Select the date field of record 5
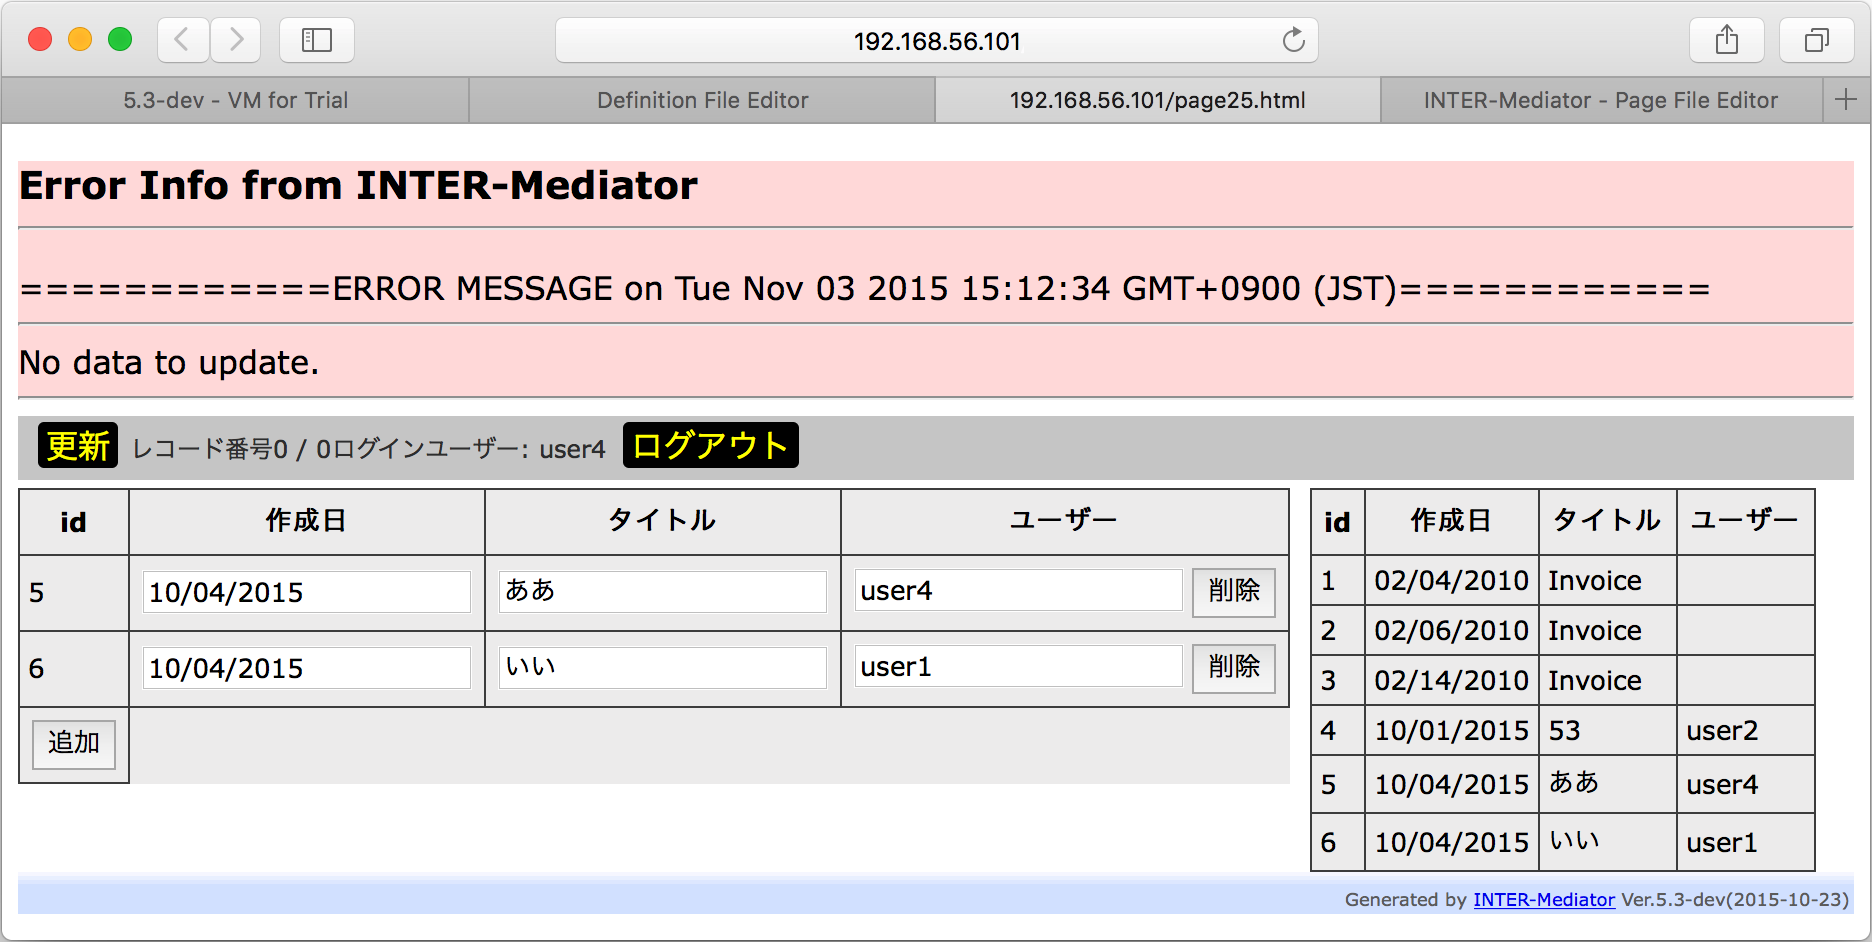Image resolution: width=1872 pixels, height=942 pixels. coord(307,592)
